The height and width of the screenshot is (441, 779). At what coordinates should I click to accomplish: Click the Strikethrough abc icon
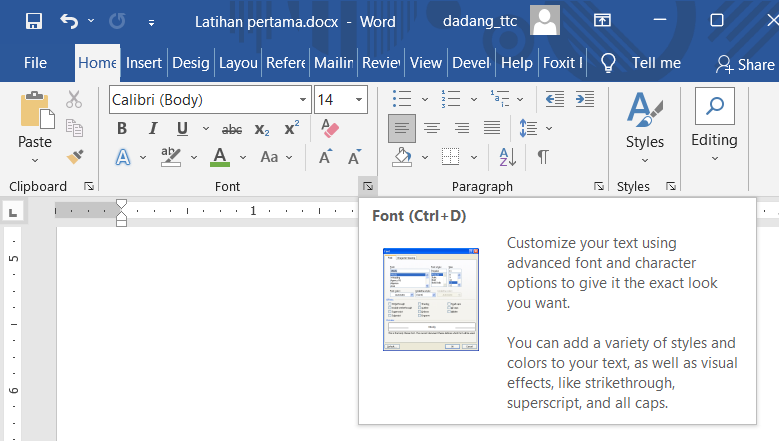pos(231,129)
